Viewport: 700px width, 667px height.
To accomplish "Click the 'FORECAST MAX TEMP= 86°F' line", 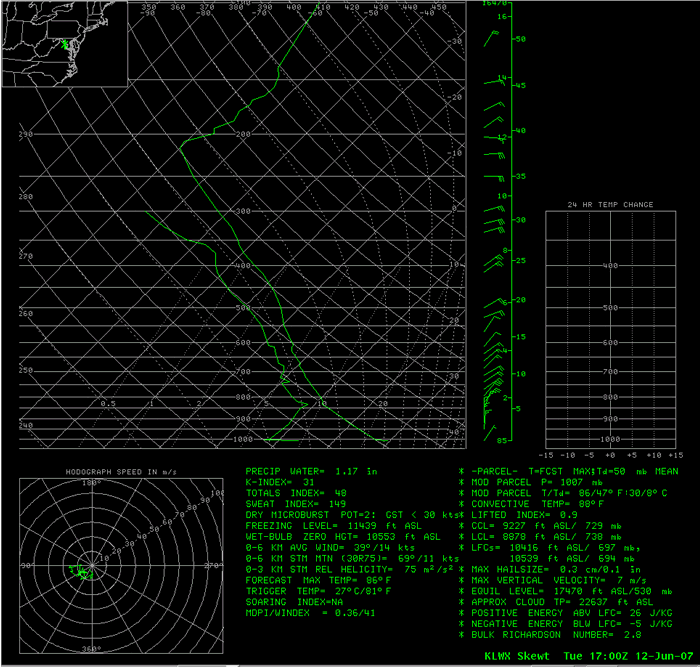I will [x=318, y=580].
